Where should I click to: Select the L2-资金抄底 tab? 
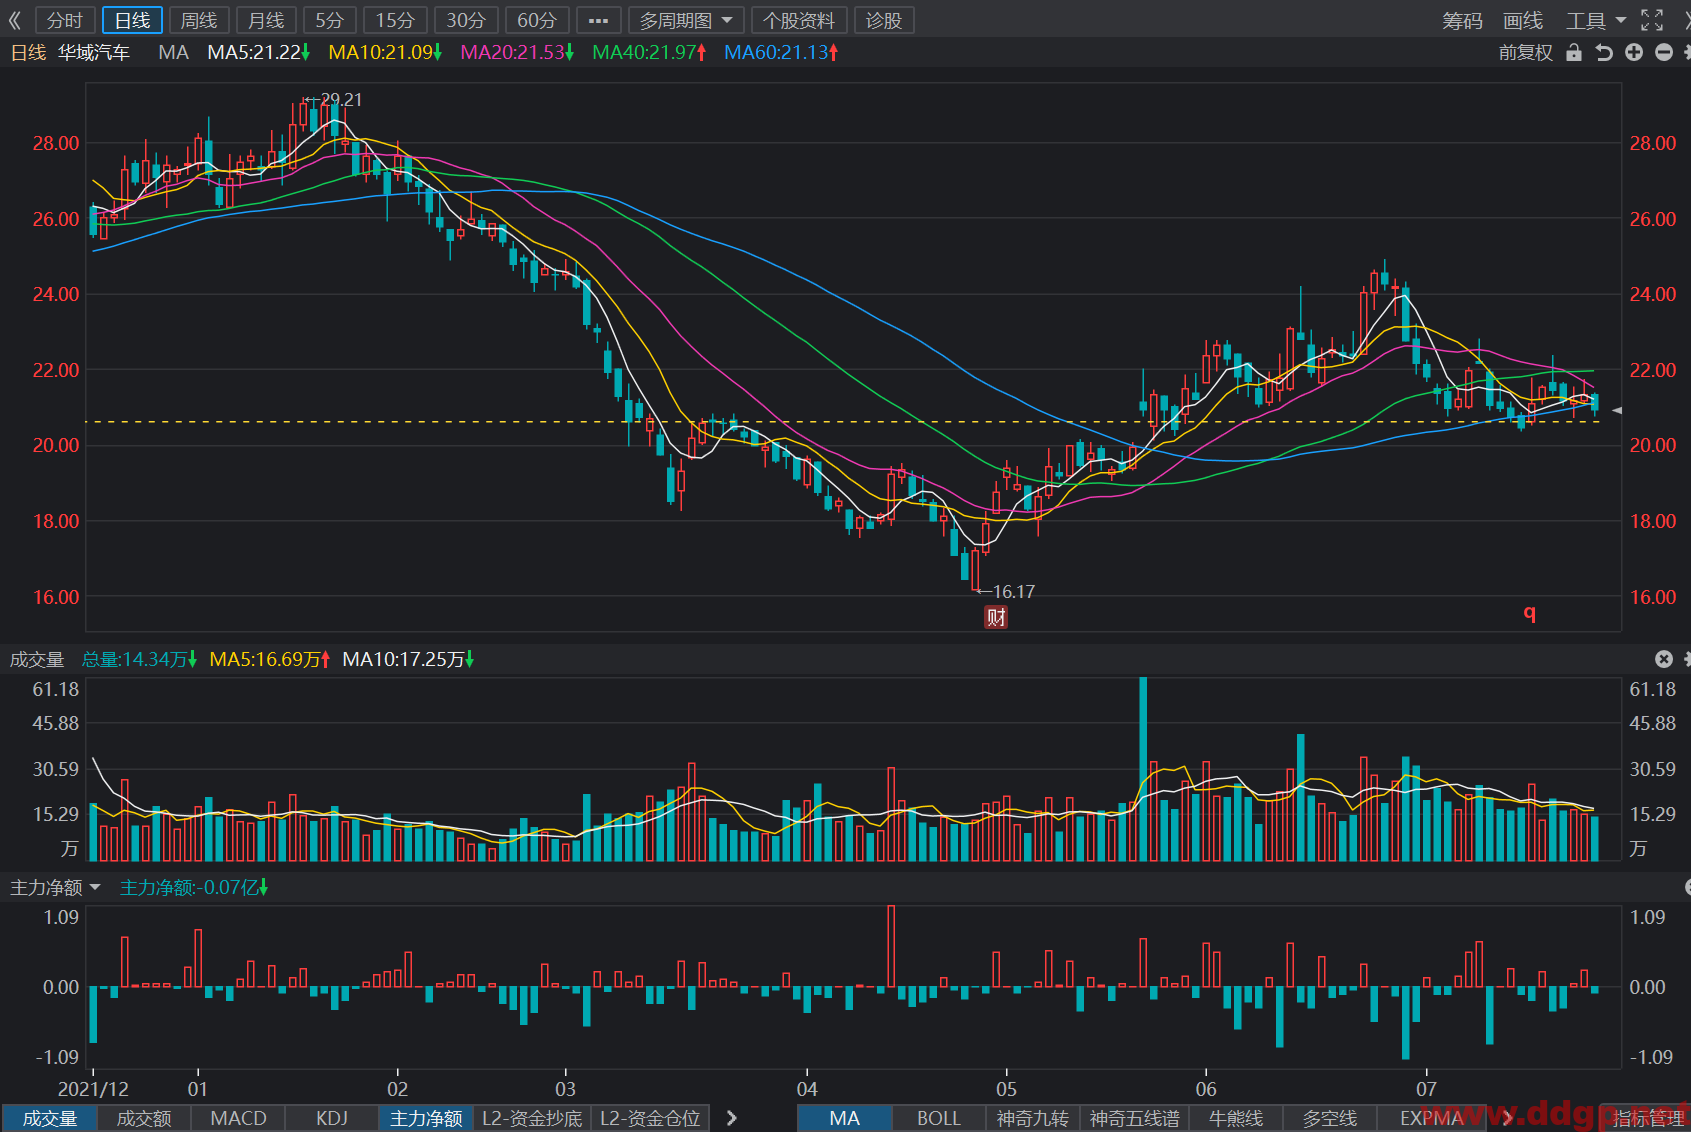click(x=532, y=1118)
